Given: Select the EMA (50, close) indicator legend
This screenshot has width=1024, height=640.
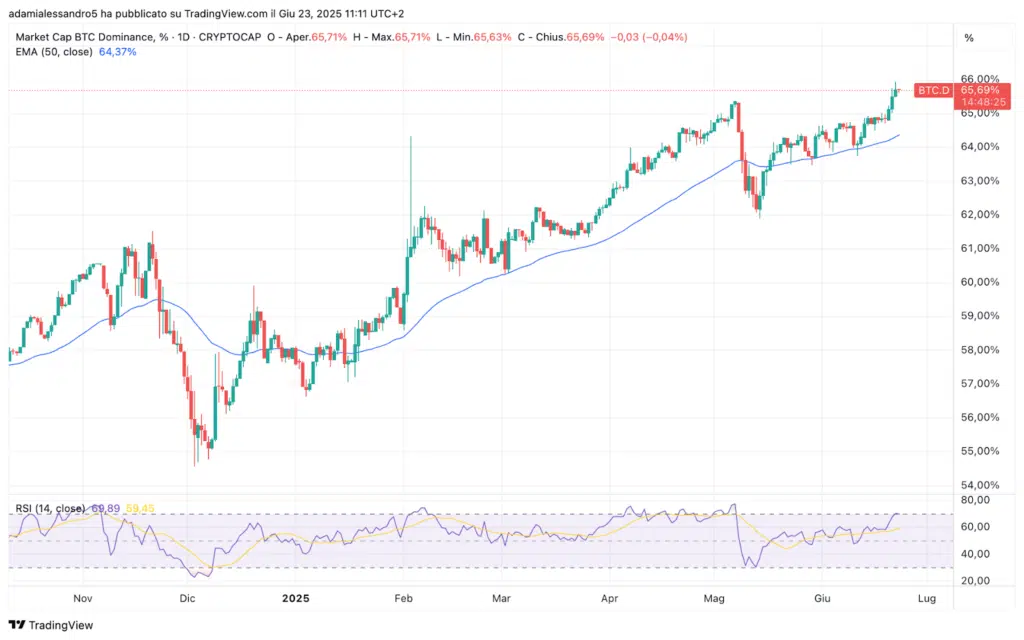Looking at the screenshot, I should click(x=52, y=51).
